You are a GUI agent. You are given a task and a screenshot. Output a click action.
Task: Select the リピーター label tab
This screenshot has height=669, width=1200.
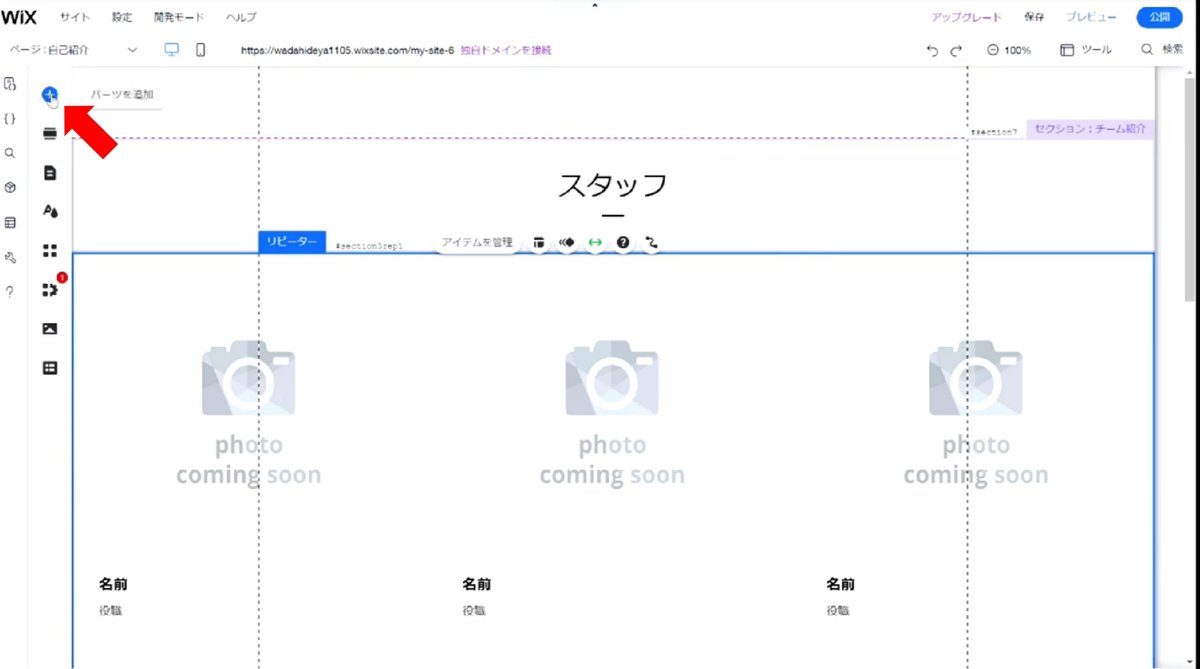pos(292,242)
